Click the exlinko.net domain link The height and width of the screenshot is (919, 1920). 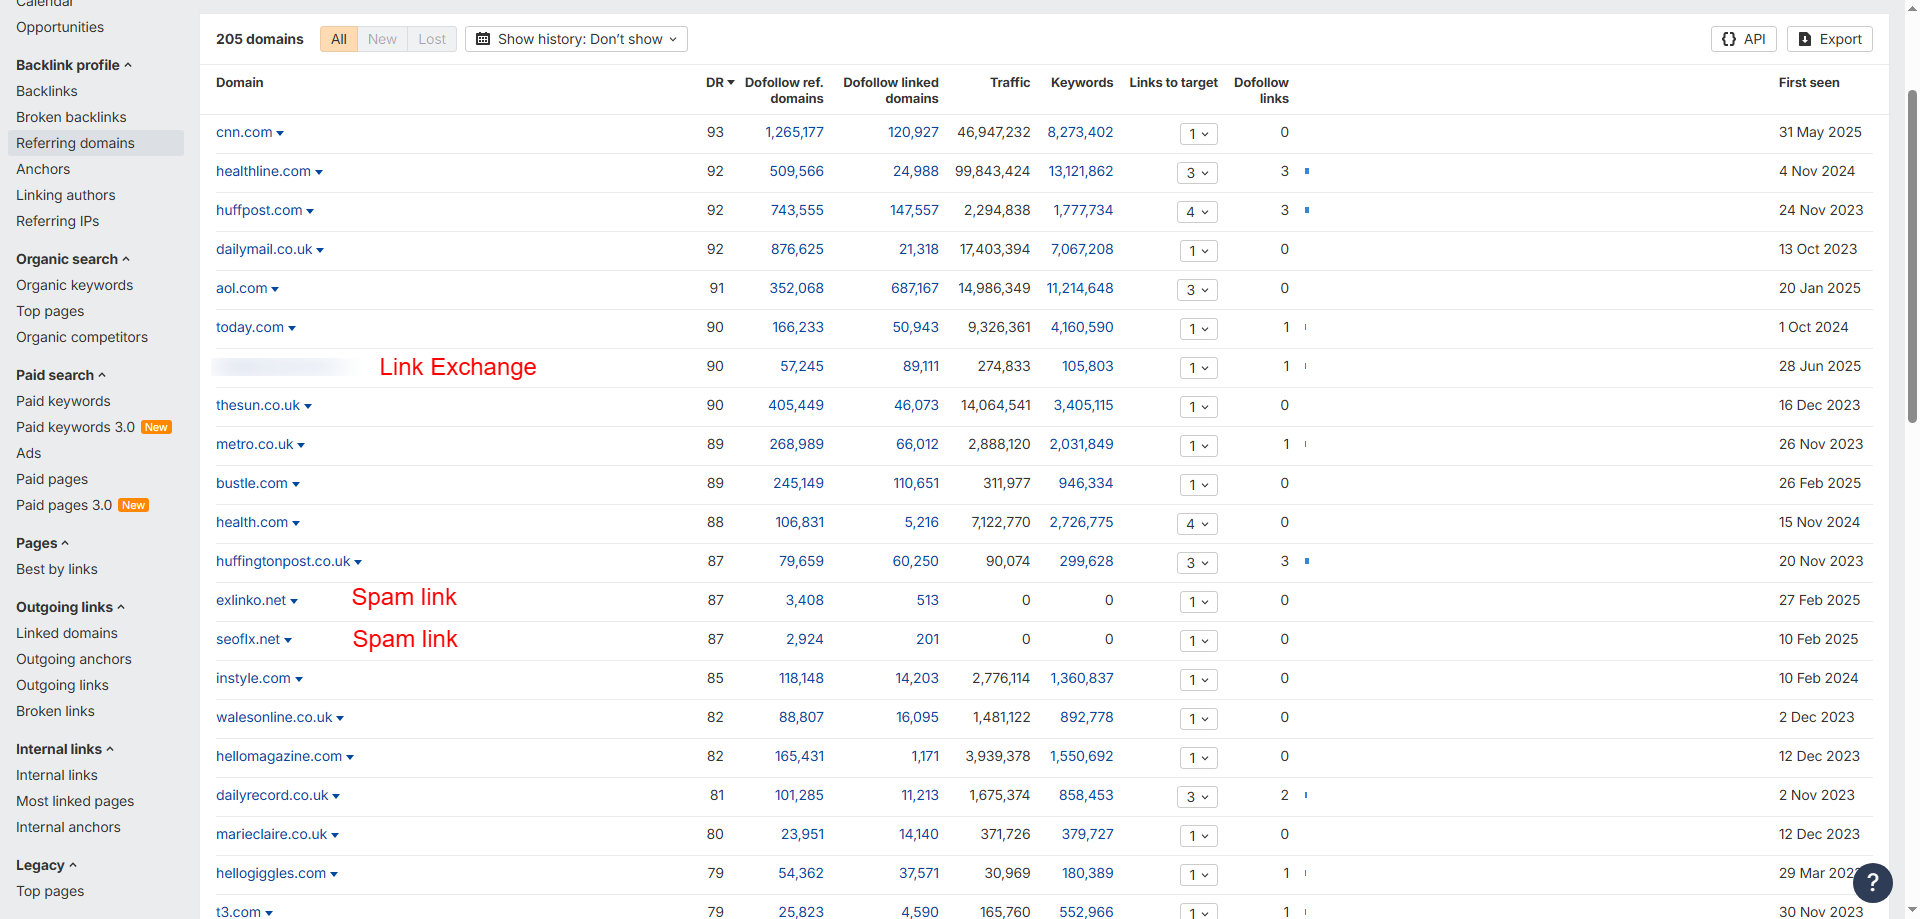pyautogui.click(x=251, y=600)
